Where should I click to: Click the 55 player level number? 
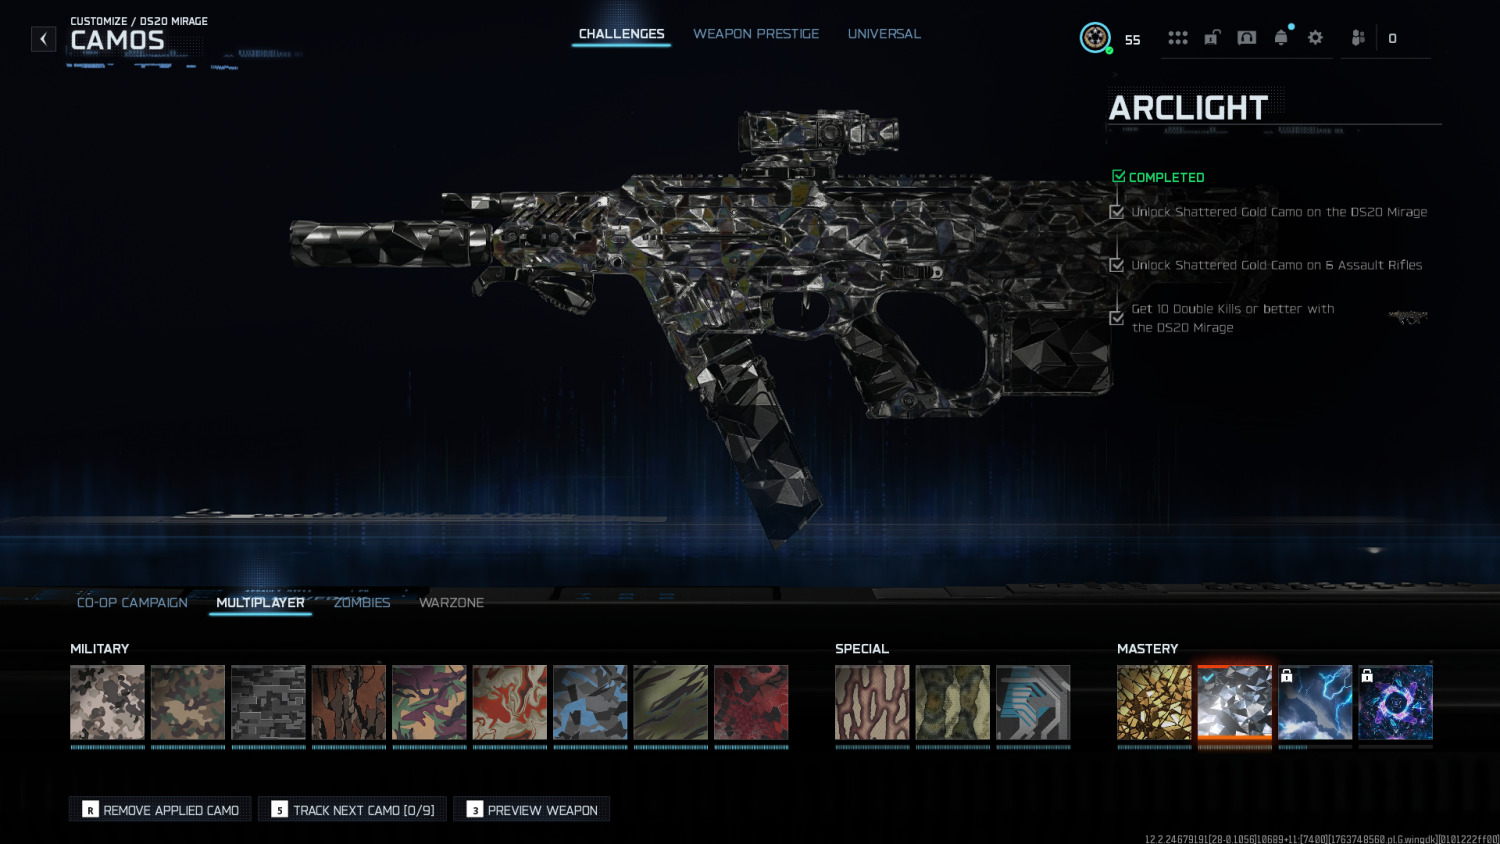coord(1132,40)
